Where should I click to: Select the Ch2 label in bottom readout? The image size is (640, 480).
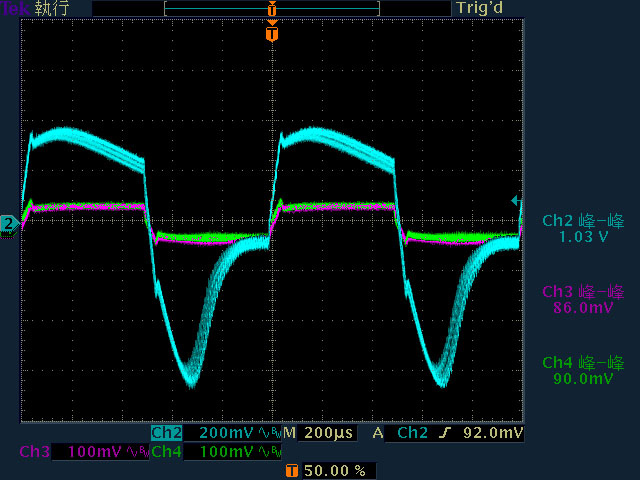(166, 433)
